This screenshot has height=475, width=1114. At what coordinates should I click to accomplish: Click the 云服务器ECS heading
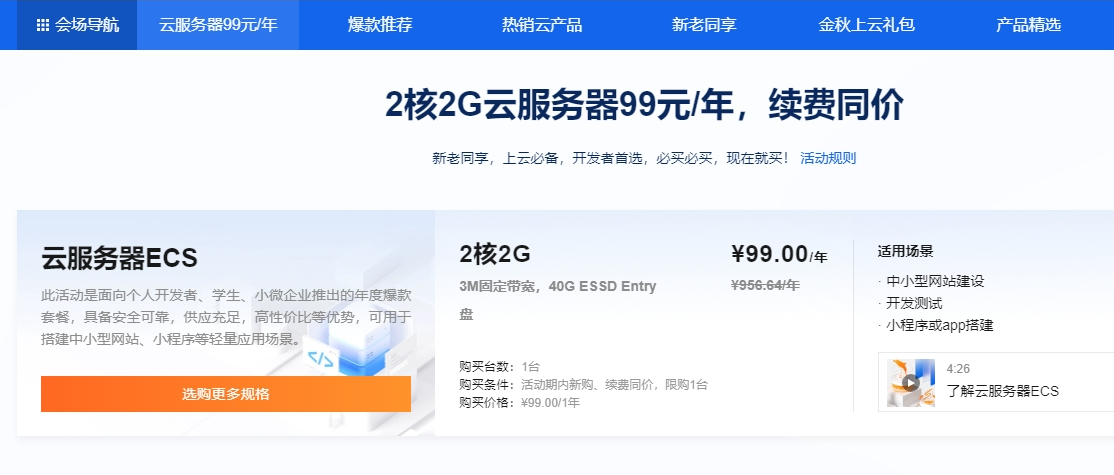(x=120, y=258)
